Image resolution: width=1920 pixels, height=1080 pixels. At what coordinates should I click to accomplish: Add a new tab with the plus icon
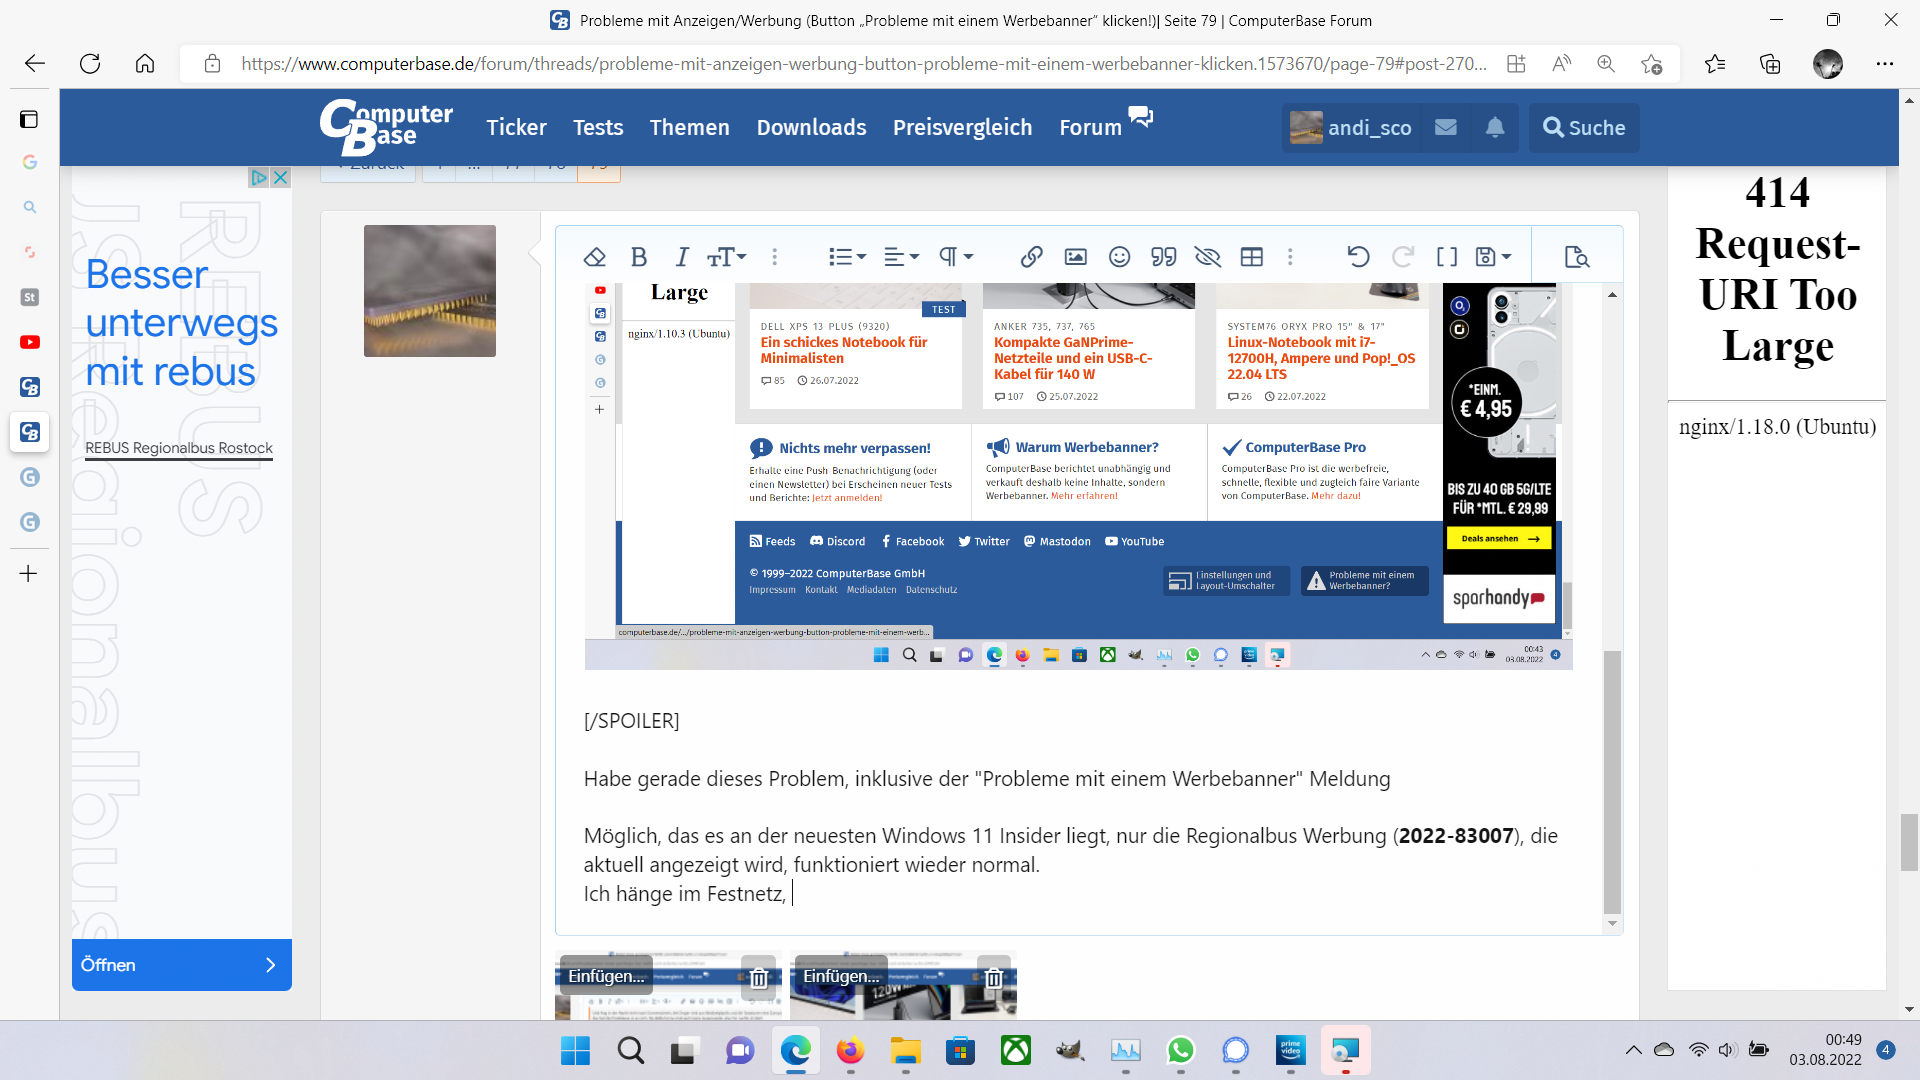(x=29, y=573)
